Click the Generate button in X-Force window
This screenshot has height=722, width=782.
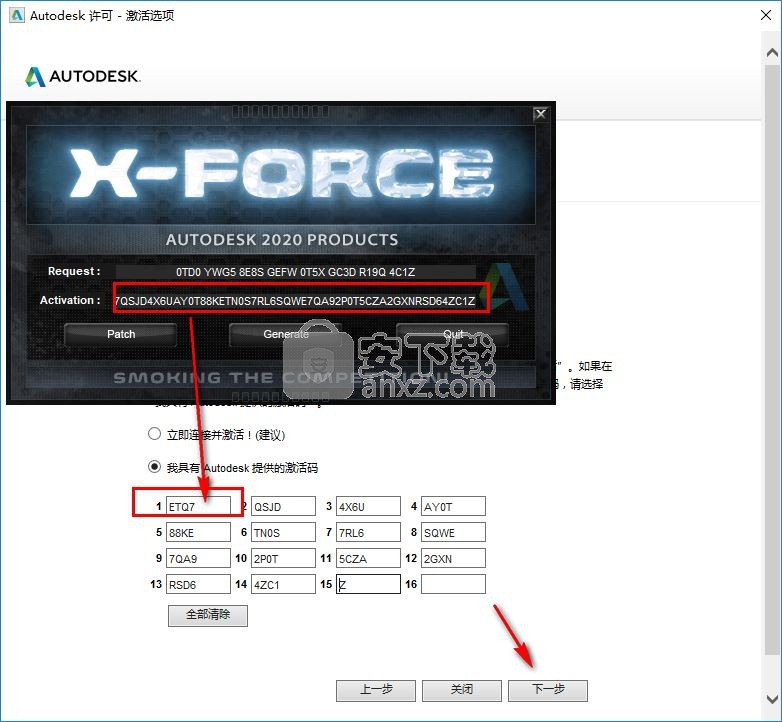point(285,334)
